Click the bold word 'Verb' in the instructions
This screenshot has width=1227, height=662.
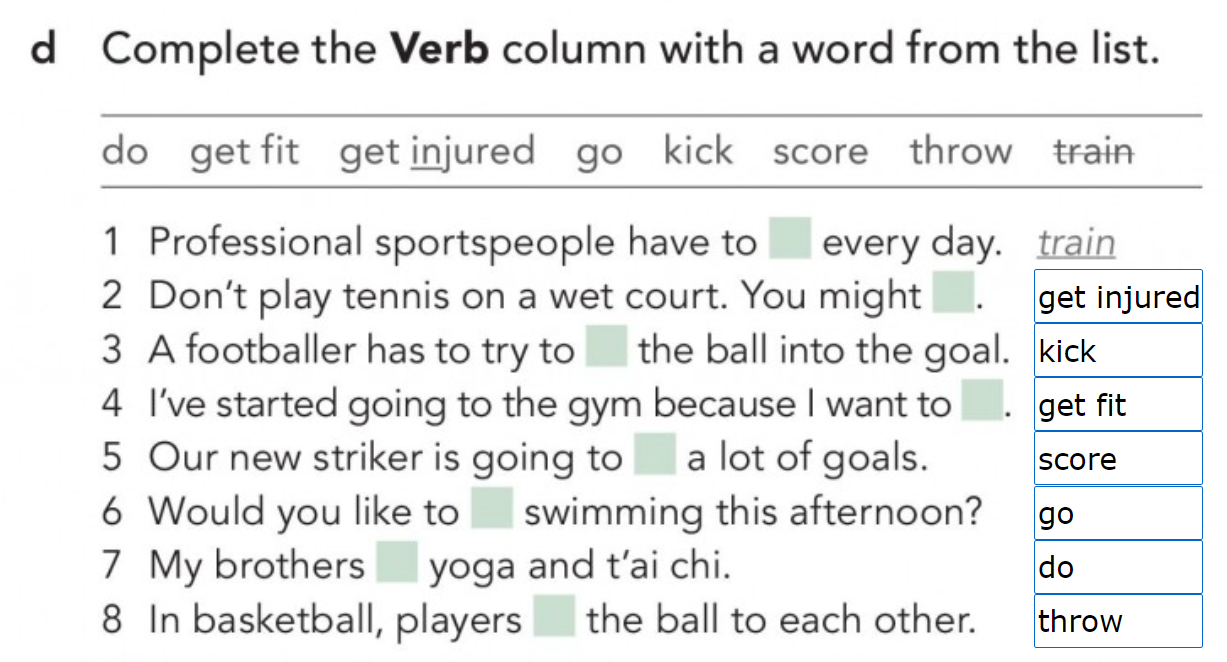point(439,50)
